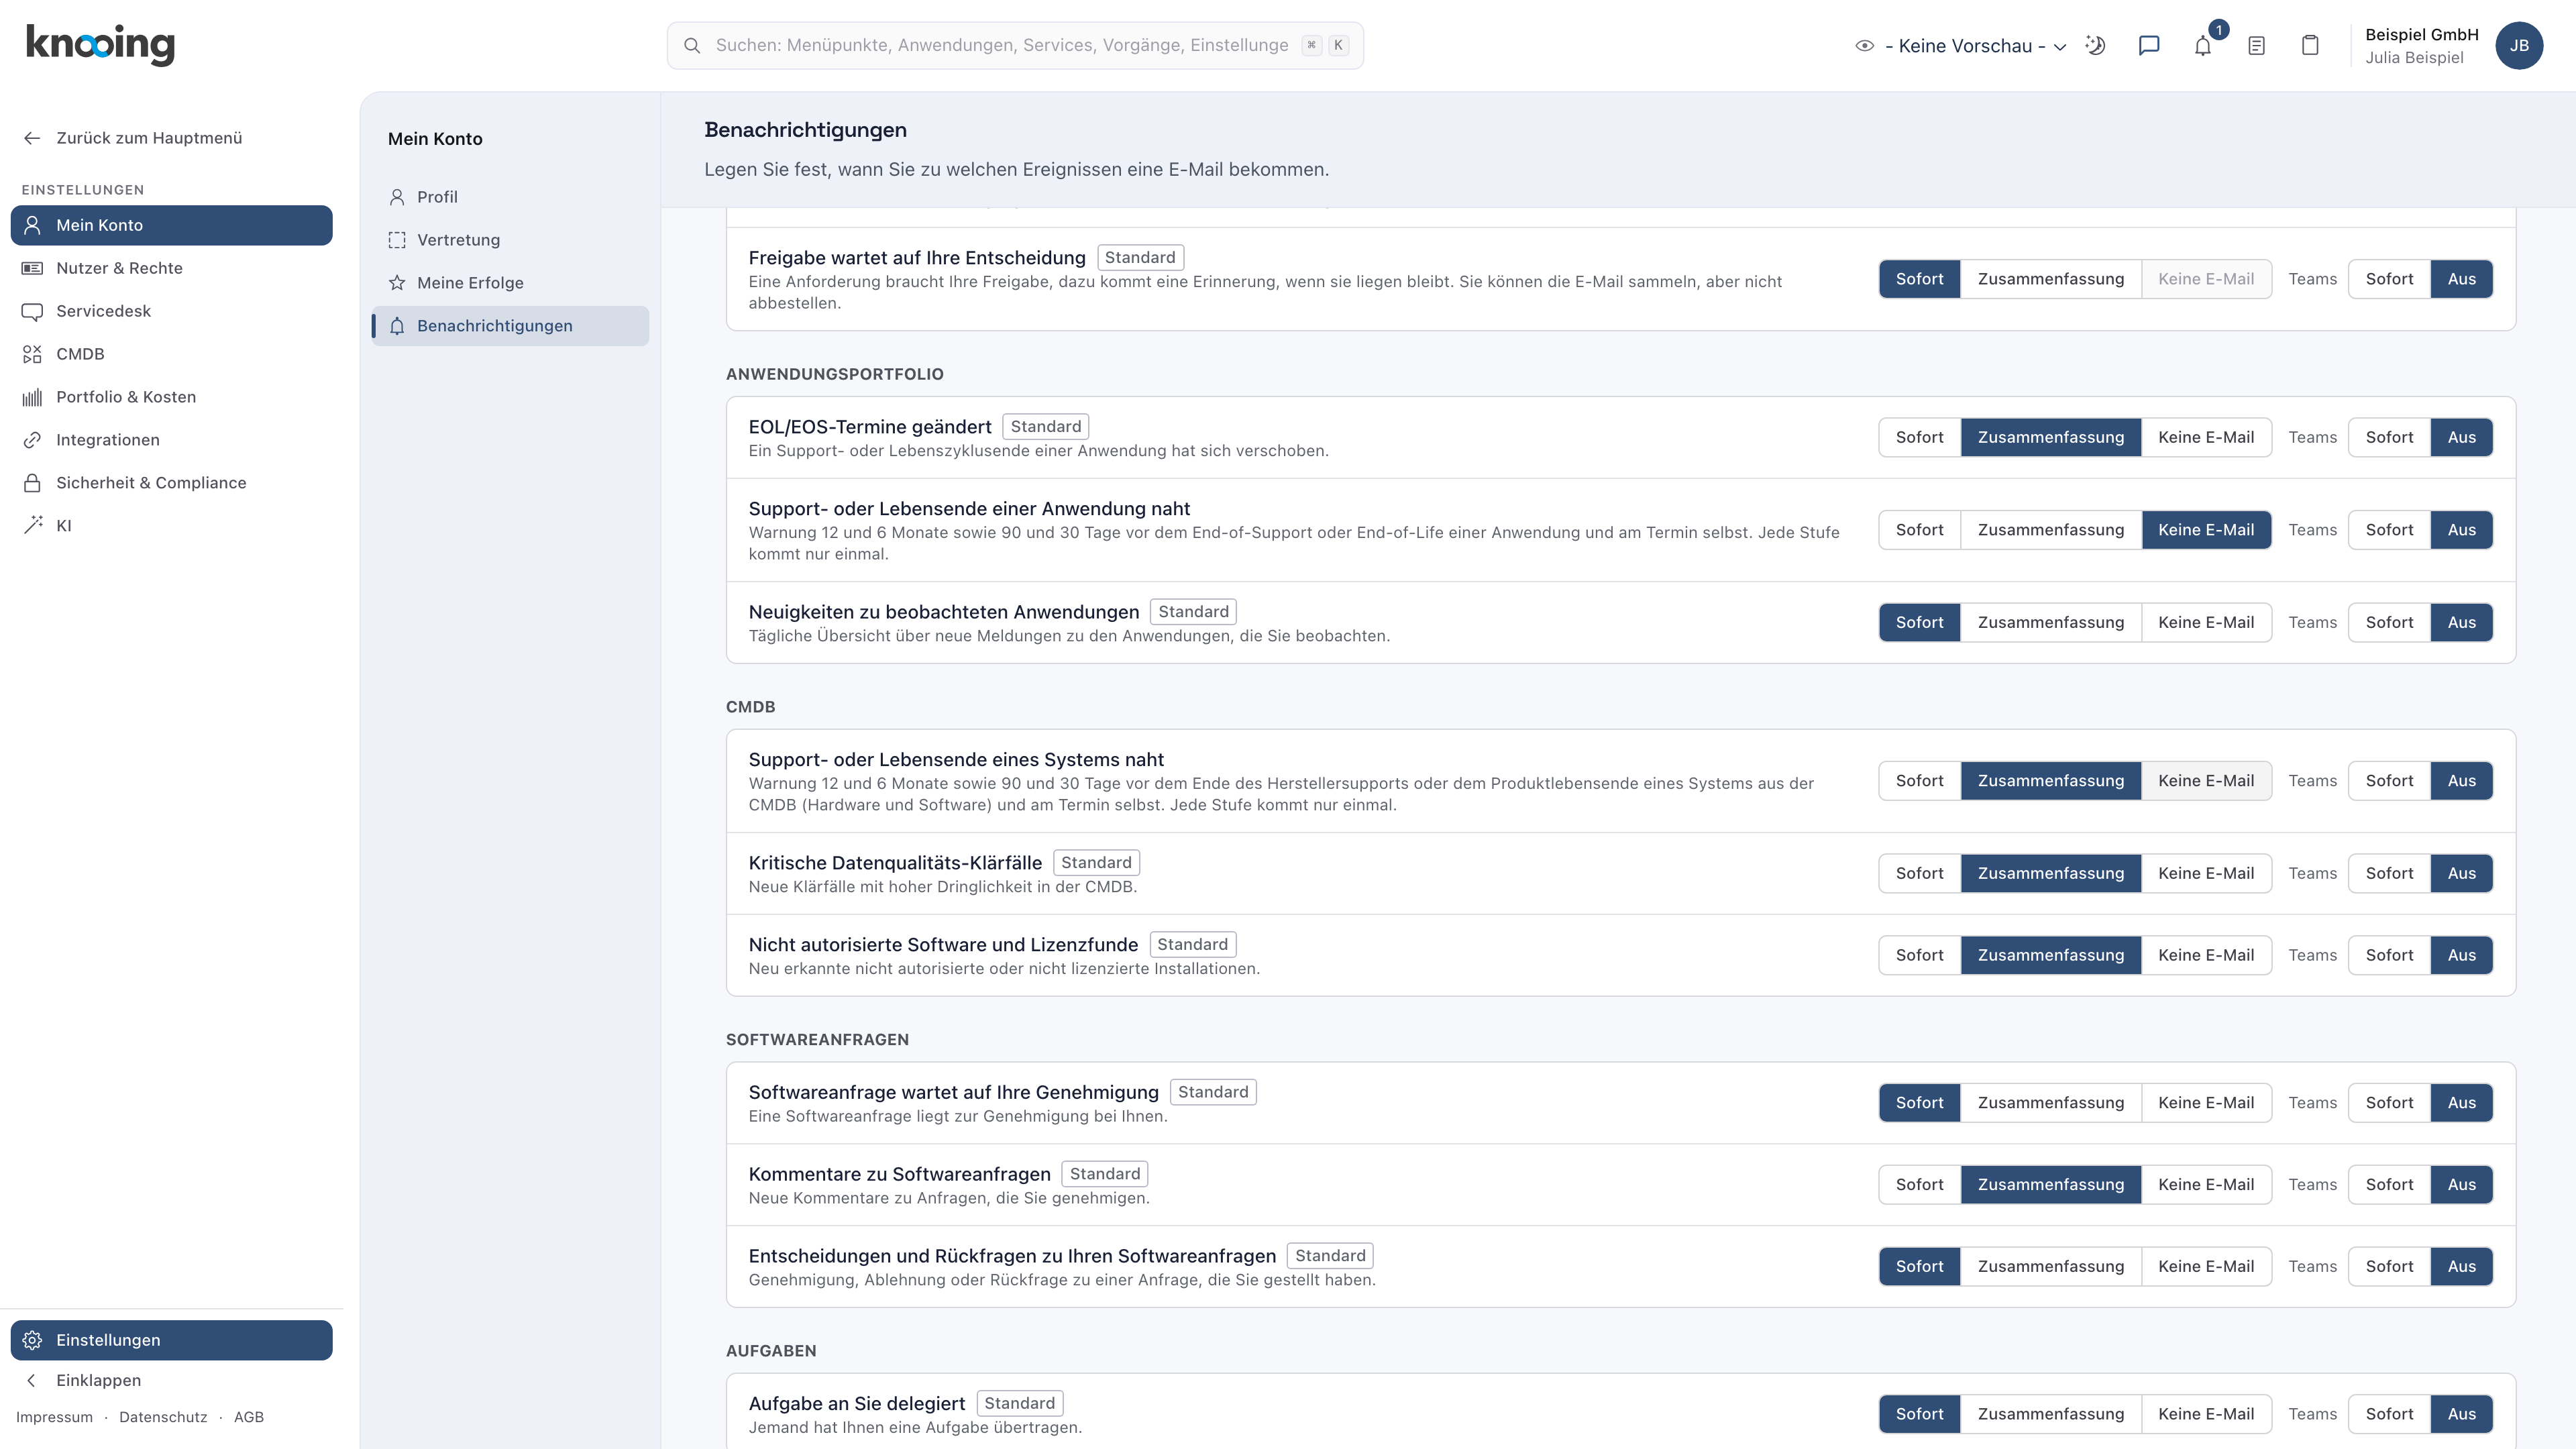Click the Vertretung dashed square icon
The image size is (2576, 1449).
(x=397, y=240)
